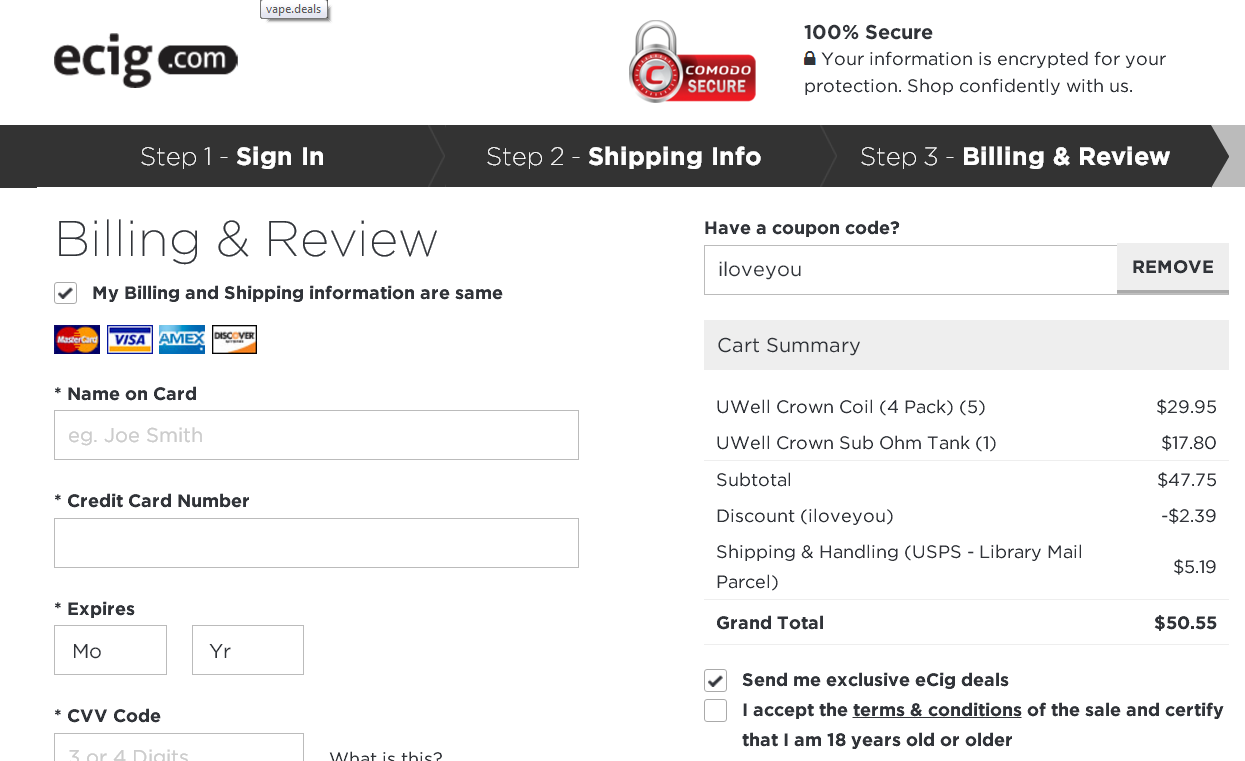This screenshot has height=761, width=1245.
Task: Go to Step 1 - Sign In
Action: click(x=232, y=157)
